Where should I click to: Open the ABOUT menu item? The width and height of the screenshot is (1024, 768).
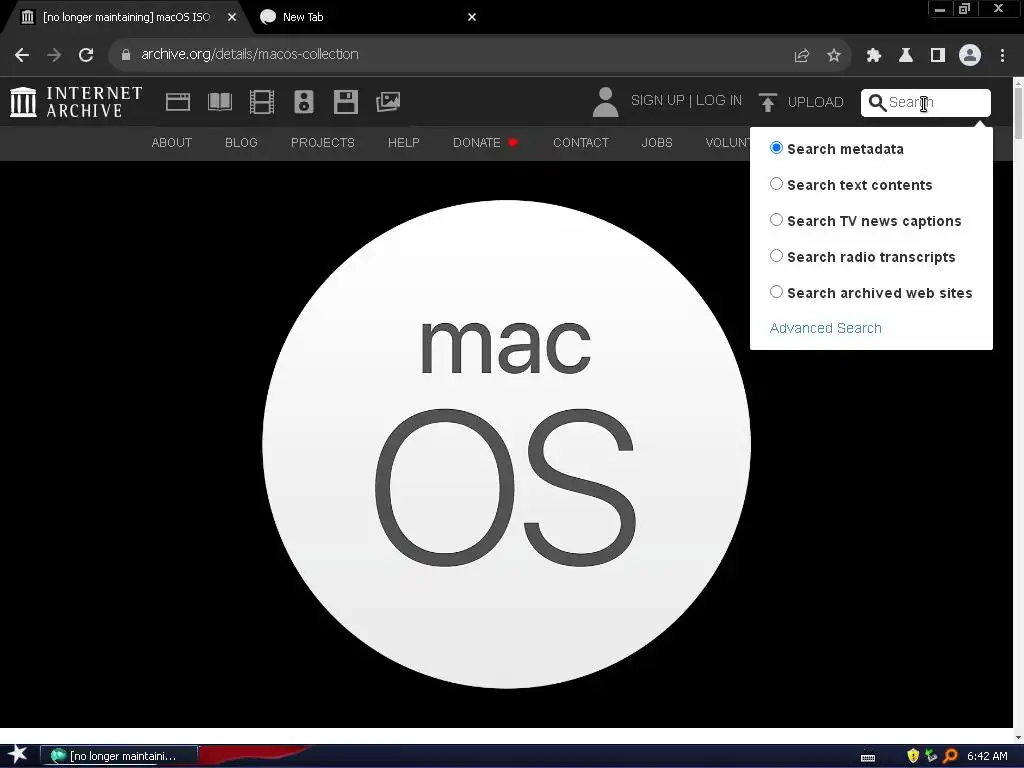coord(172,142)
